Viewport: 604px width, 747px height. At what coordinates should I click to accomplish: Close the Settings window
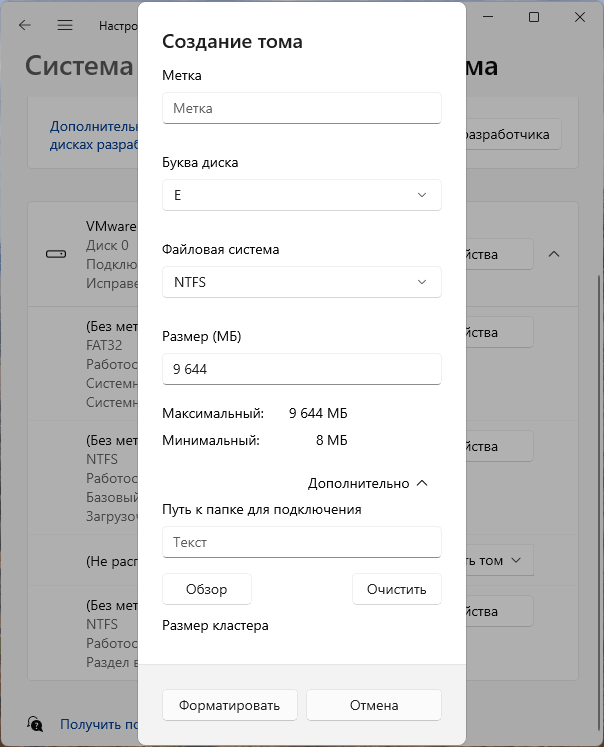[580, 17]
